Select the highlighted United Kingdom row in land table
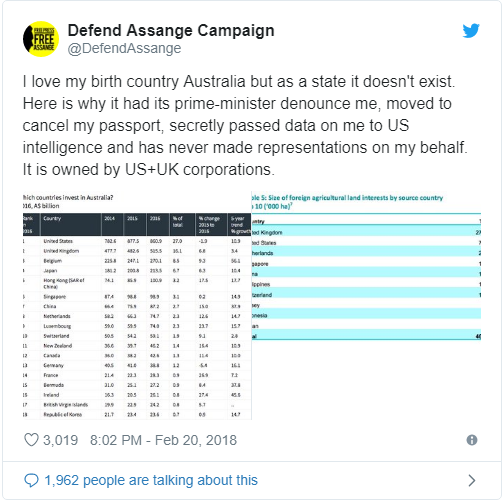The width and height of the screenshot is (502, 500). point(366,232)
